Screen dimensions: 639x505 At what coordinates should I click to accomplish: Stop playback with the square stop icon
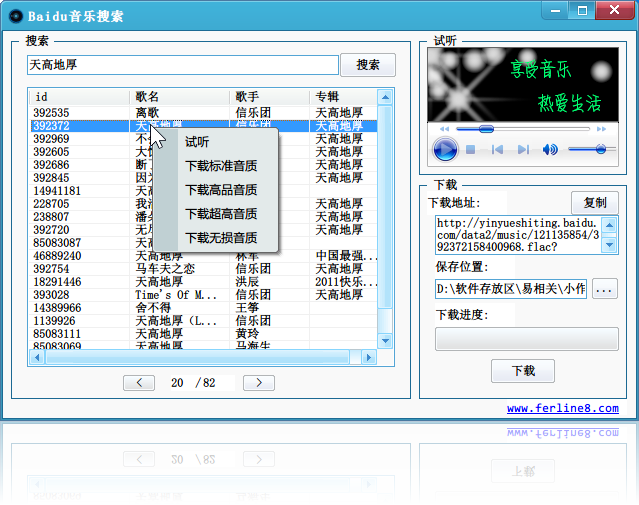(470, 150)
